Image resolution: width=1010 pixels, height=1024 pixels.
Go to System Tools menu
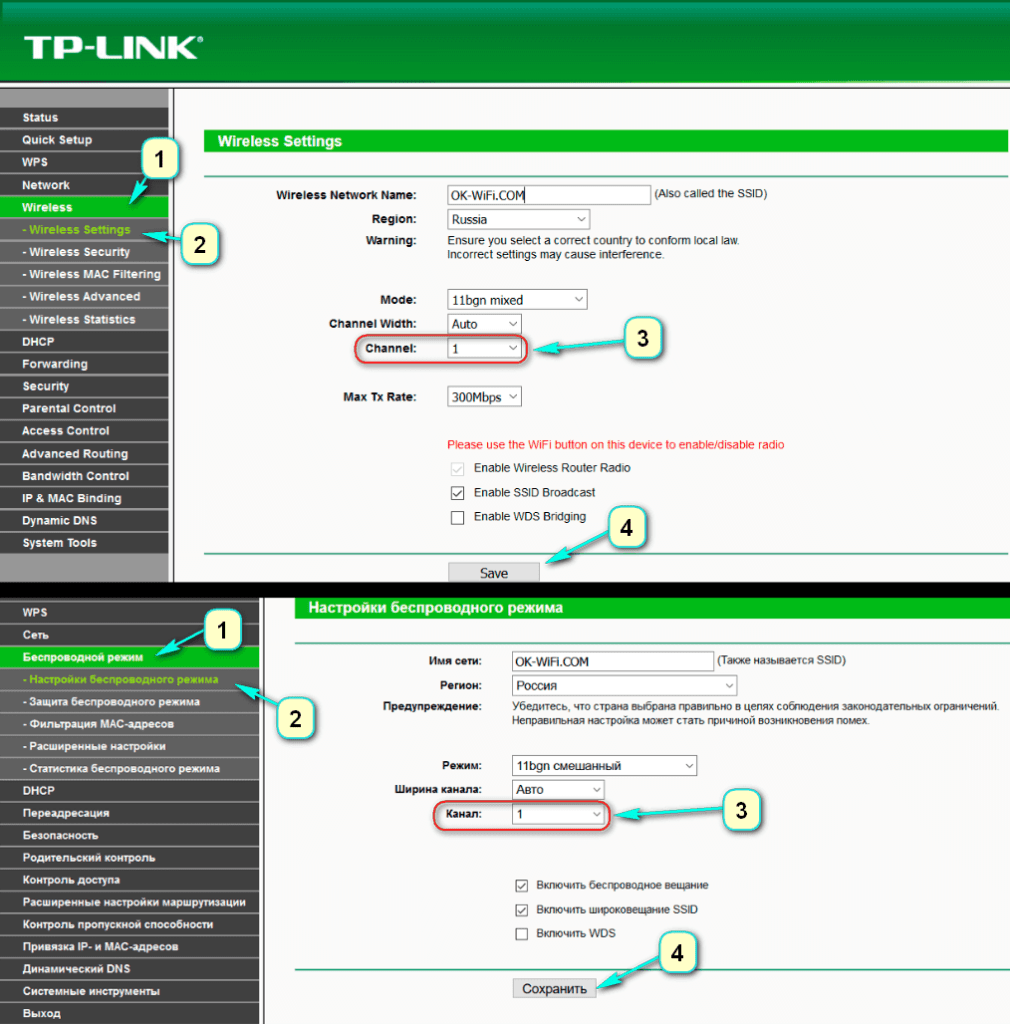60,543
